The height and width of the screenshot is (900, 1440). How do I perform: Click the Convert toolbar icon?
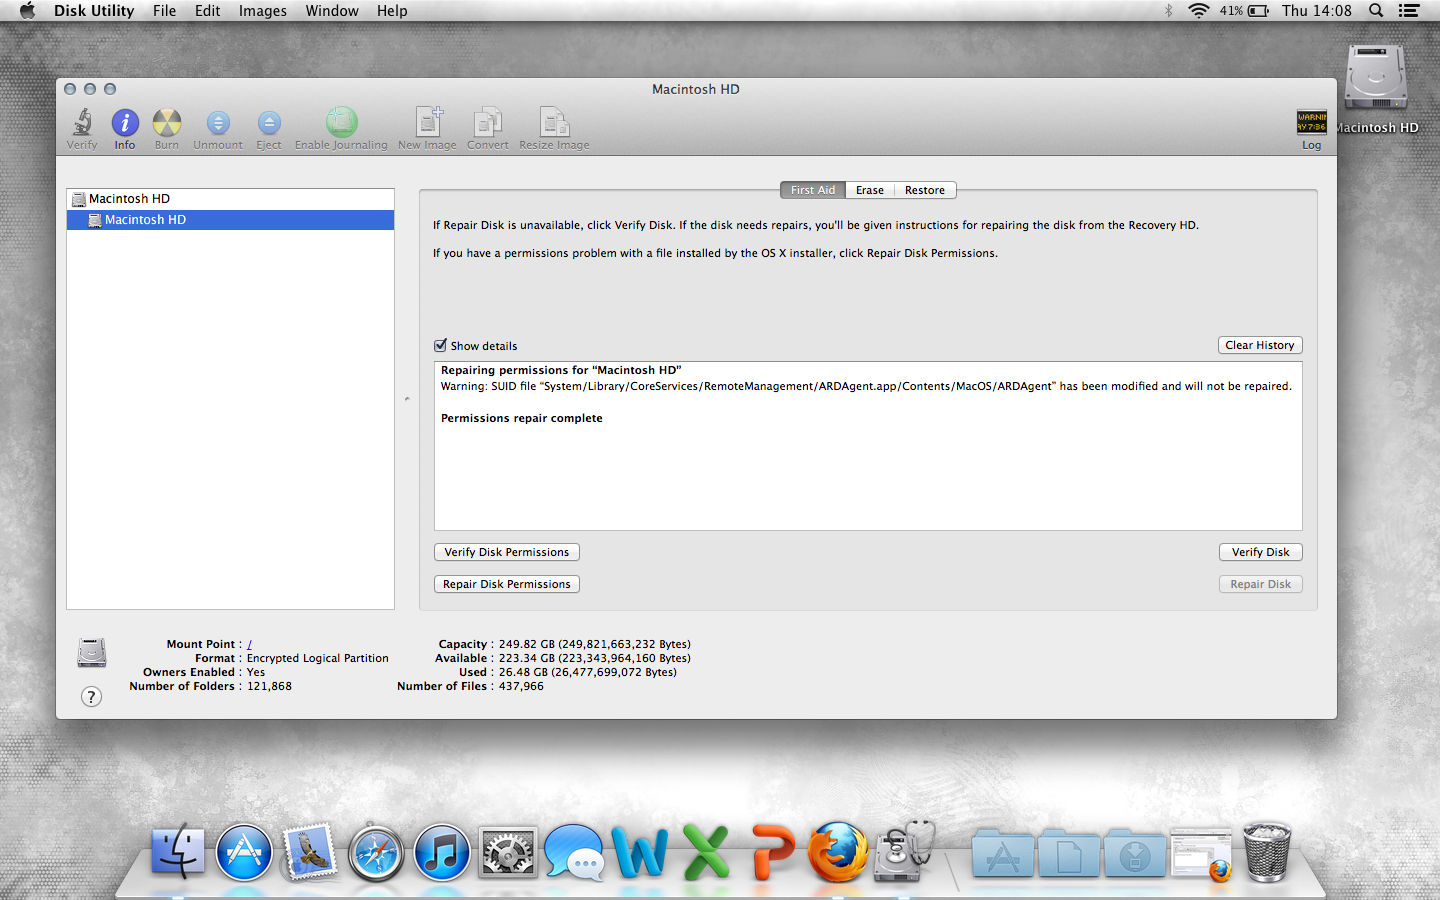(x=487, y=122)
